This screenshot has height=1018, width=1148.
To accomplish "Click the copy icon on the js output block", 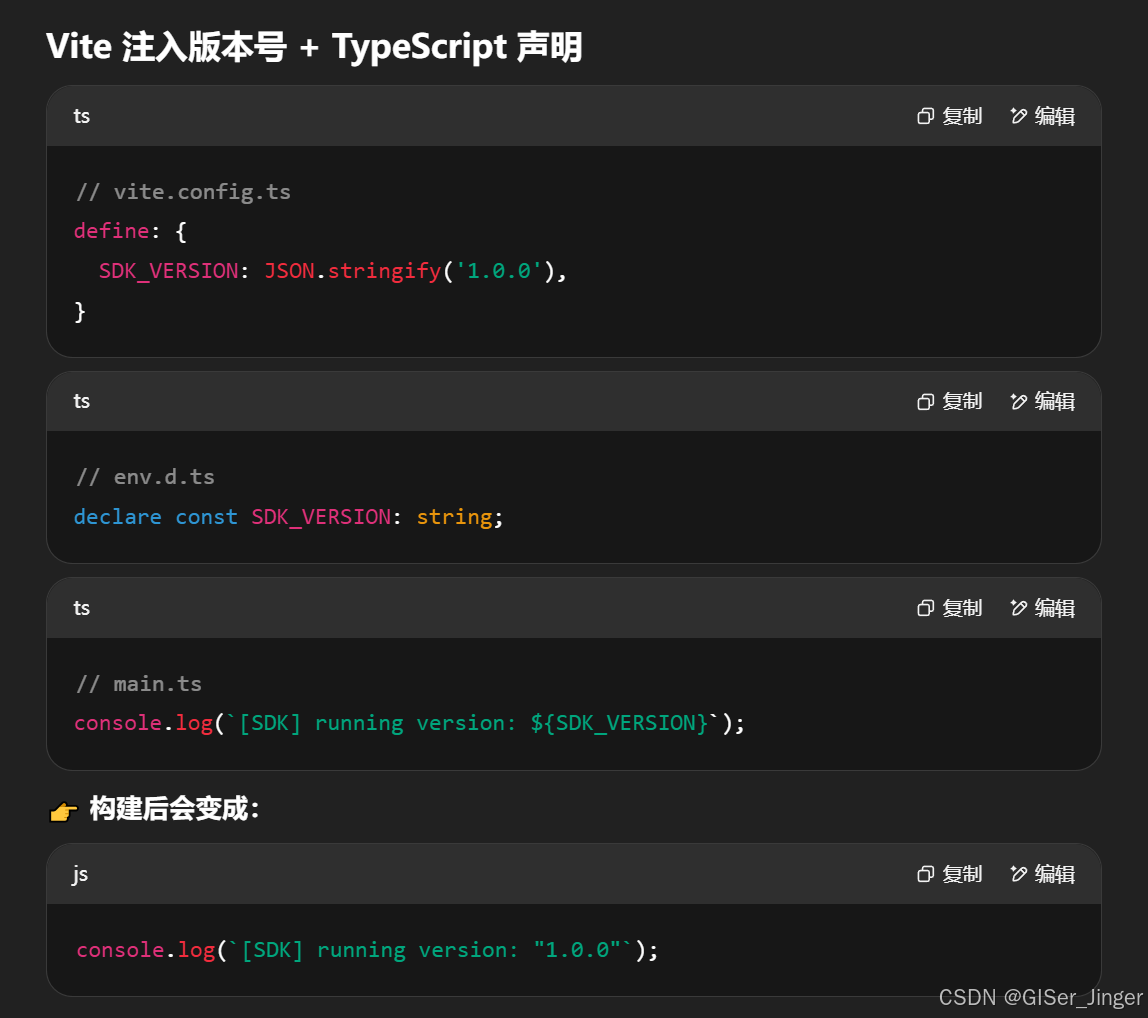I will click(x=925, y=874).
